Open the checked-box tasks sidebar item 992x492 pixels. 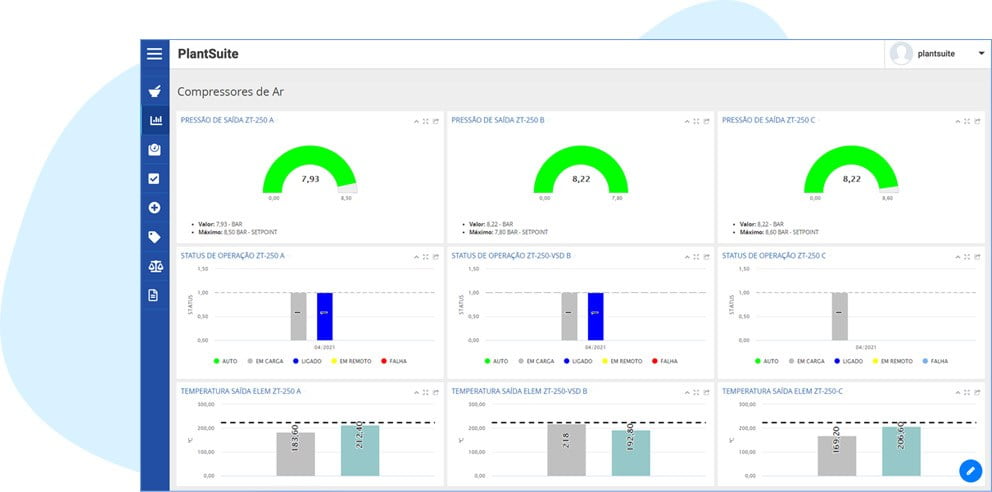154,179
